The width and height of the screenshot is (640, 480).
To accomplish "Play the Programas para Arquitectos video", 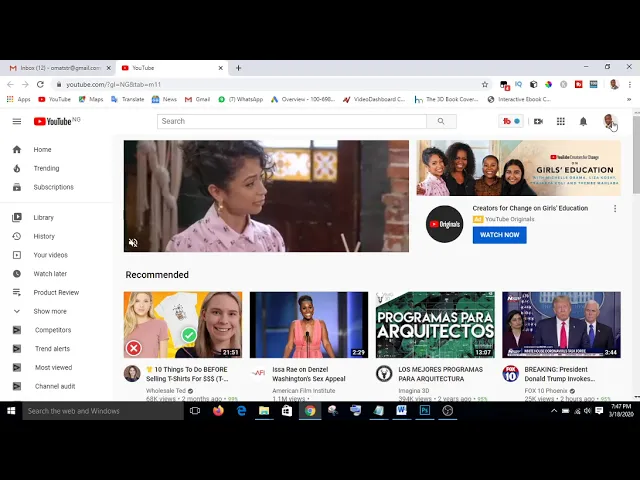I will (x=435, y=325).
